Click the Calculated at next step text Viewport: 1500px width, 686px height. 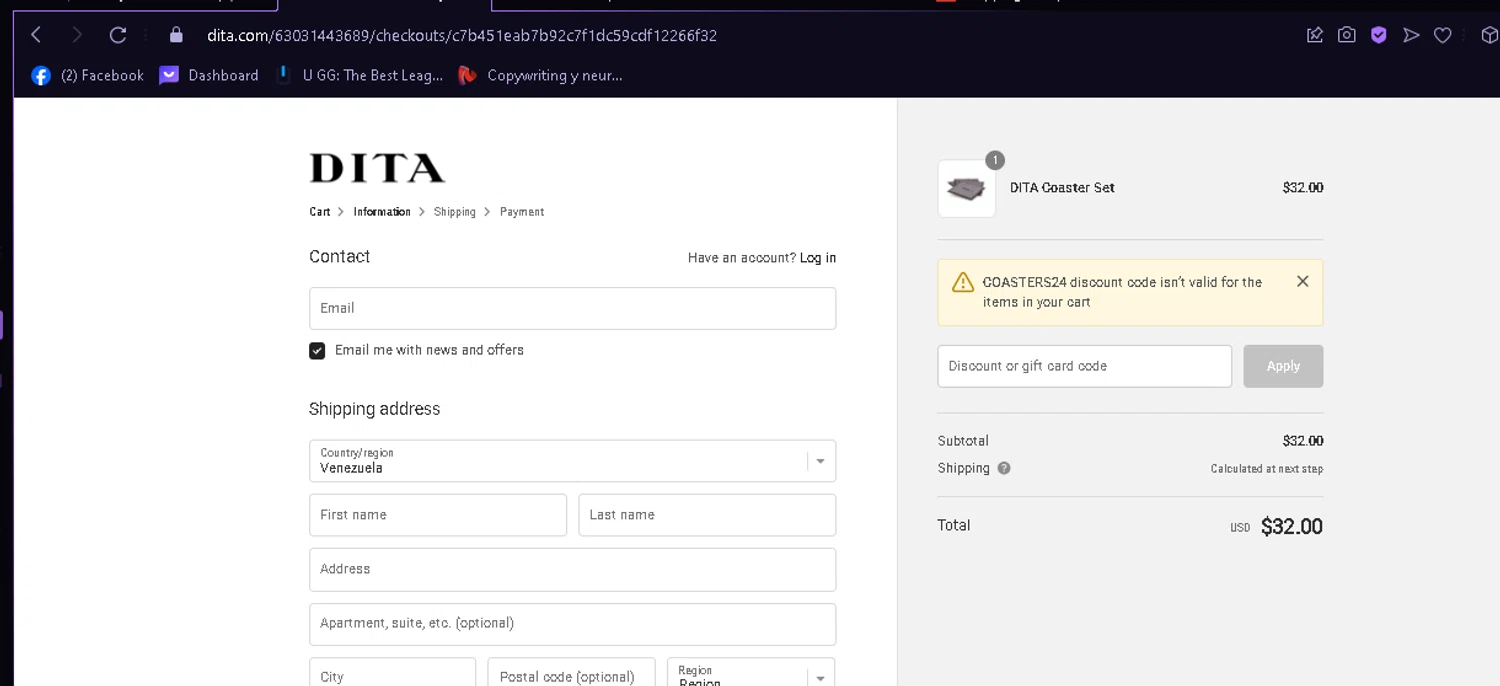tap(1267, 469)
